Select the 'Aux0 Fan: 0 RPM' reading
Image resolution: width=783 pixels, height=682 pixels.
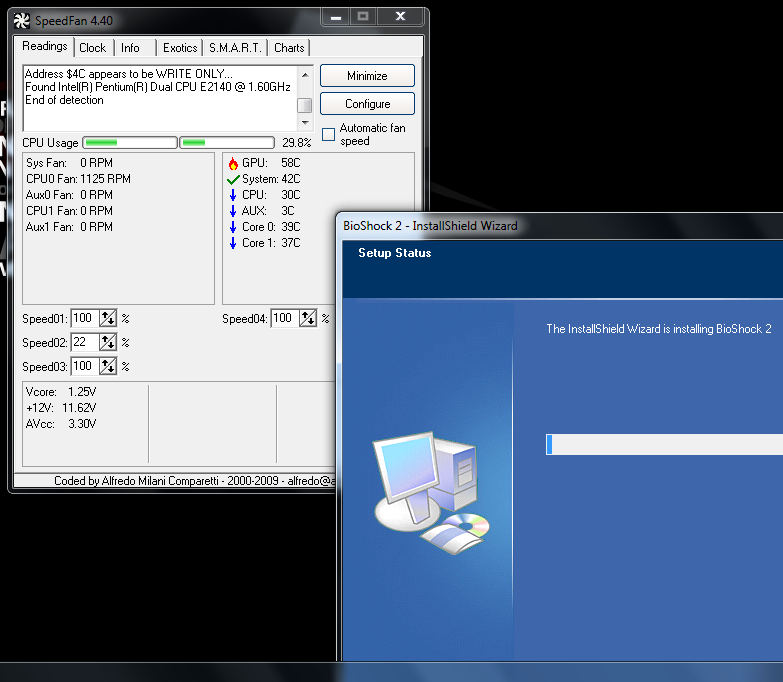coord(69,195)
